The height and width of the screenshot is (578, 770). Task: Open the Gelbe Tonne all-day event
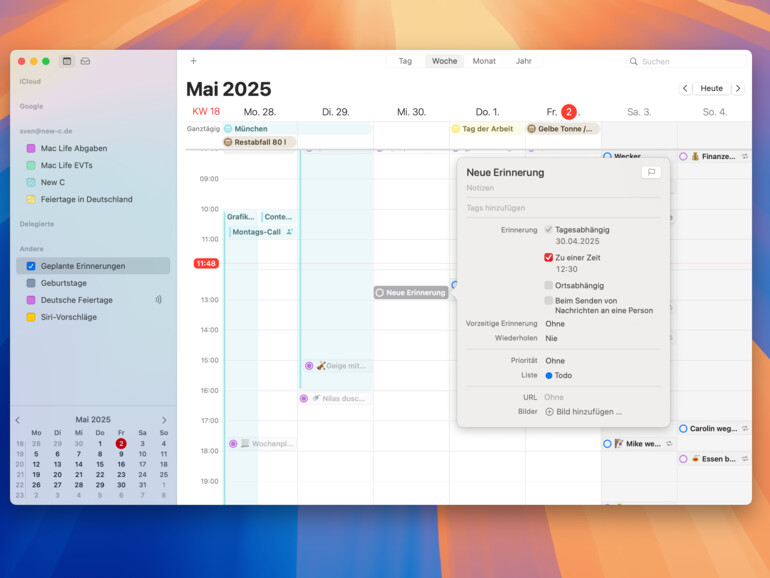(x=563, y=129)
